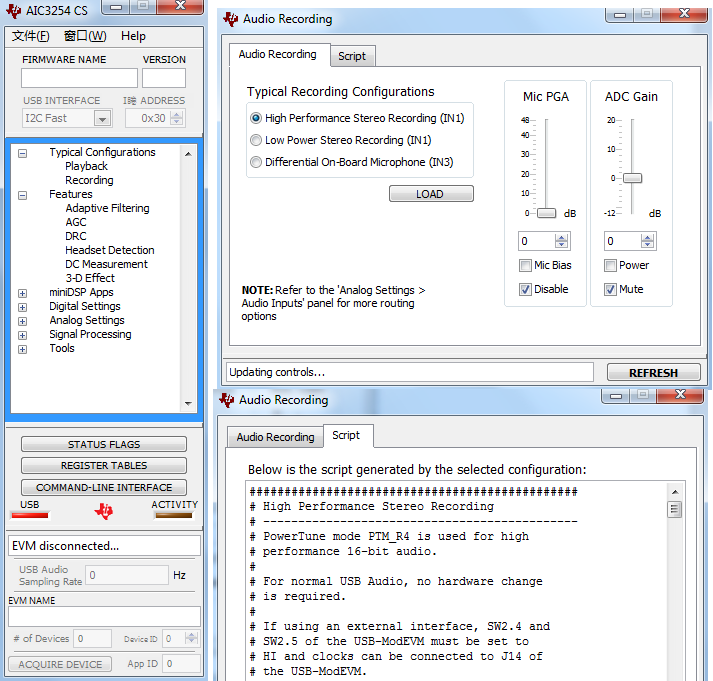Image resolution: width=713 pixels, height=681 pixels.
Task: Select Low Power Stereo Recording (IN1) option
Action: tap(256, 140)
